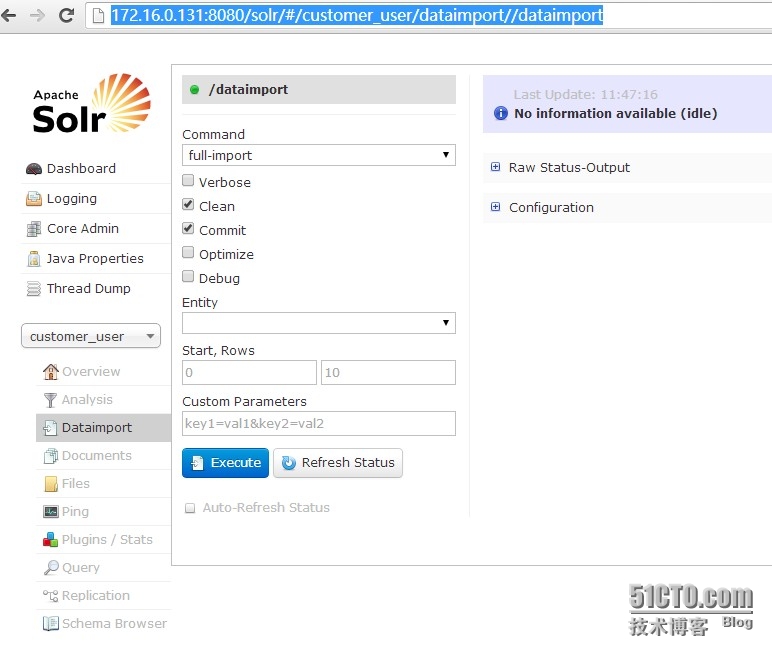
Task: Uncheck the Commit checkbox
Action: click(x=188, y=229)
